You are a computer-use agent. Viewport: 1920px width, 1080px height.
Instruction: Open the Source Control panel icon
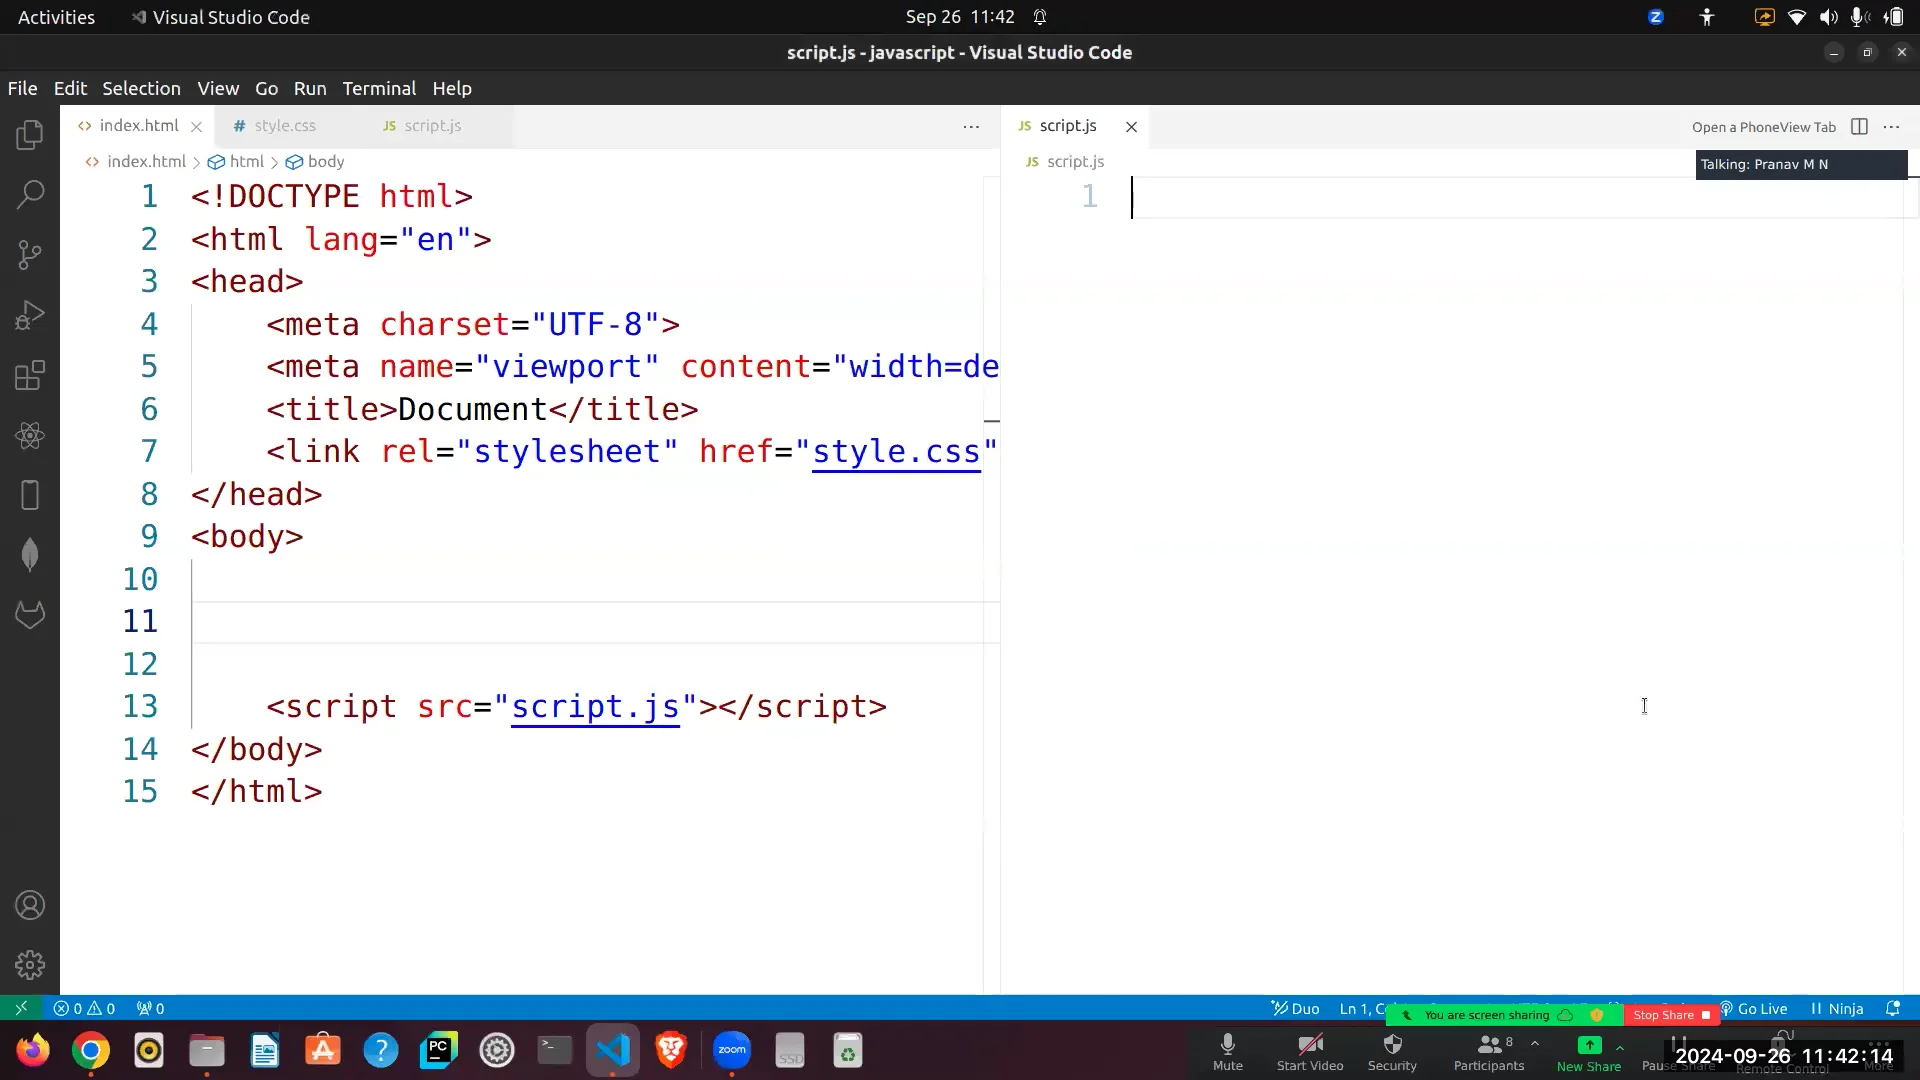coord(30,255)
